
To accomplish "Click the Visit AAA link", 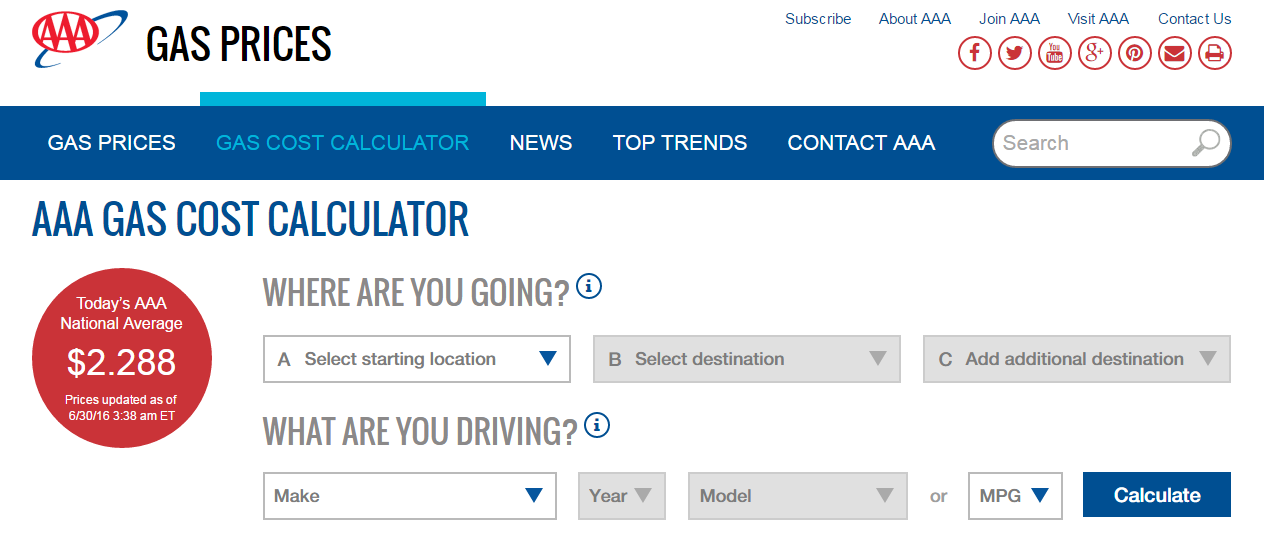I will click(x=1098, y=19).
